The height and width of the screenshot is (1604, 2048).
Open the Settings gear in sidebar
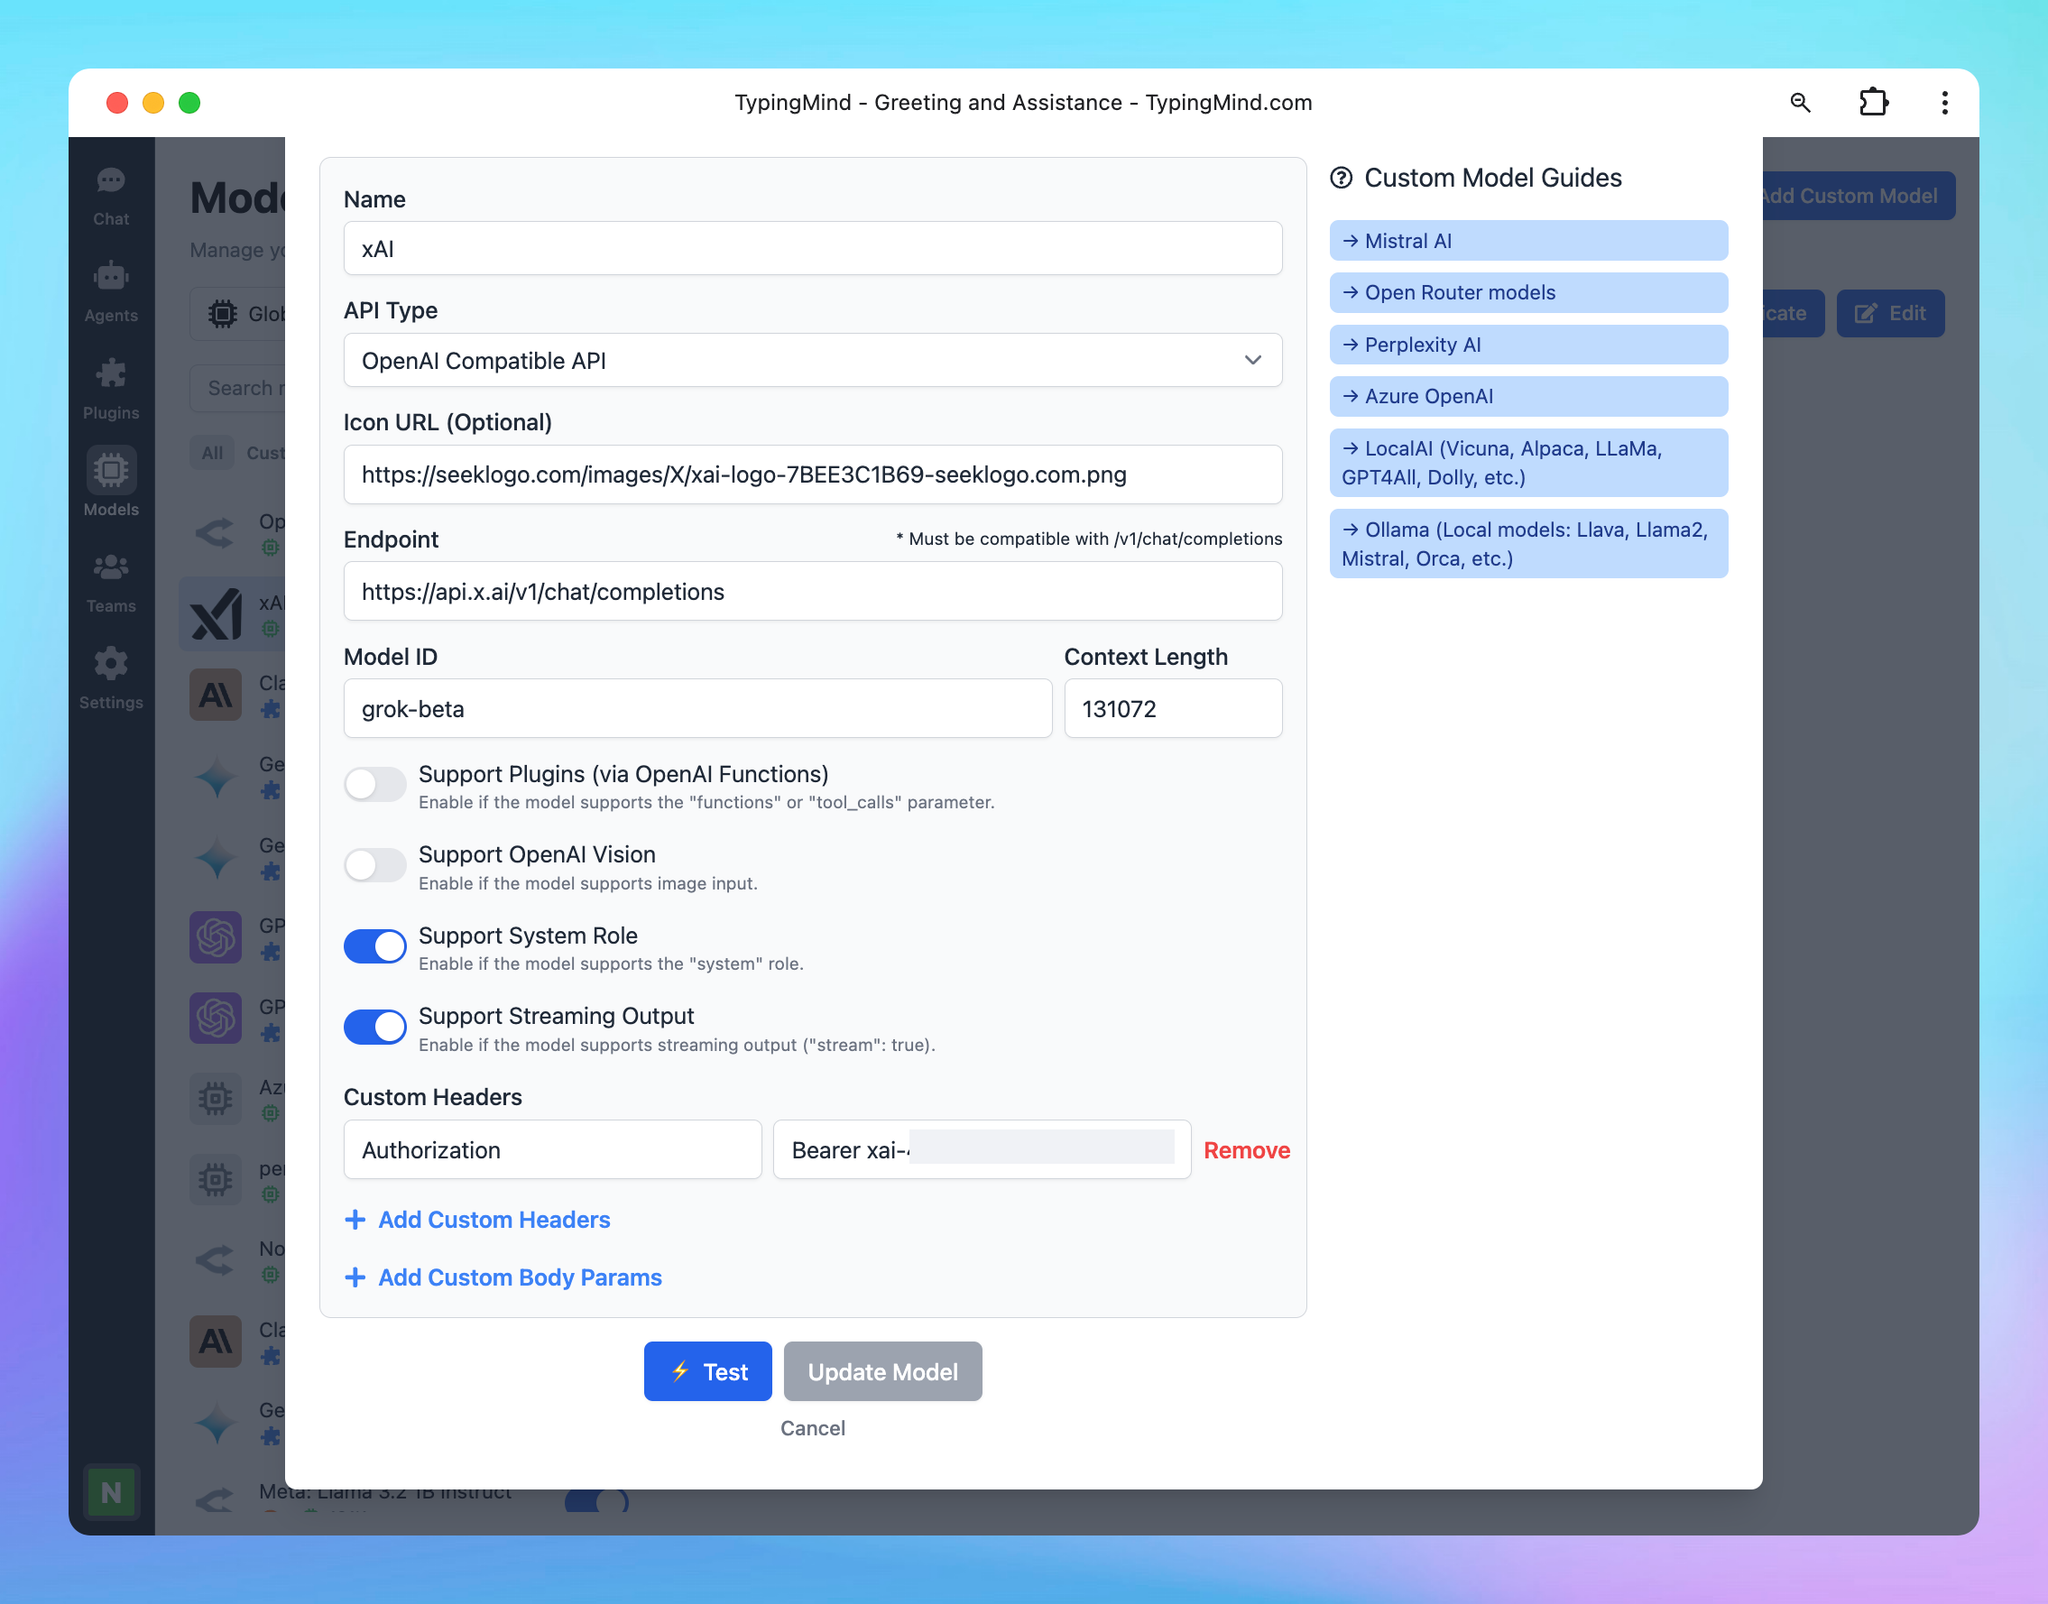tap(111, 680)
